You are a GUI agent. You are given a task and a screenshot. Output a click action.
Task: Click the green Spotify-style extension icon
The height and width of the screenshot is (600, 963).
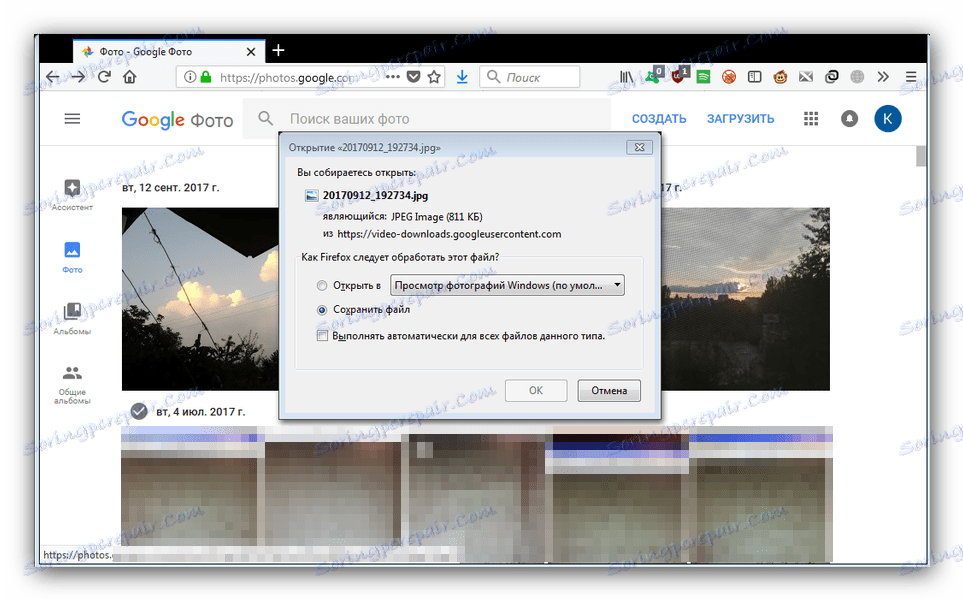coord(703,77)
